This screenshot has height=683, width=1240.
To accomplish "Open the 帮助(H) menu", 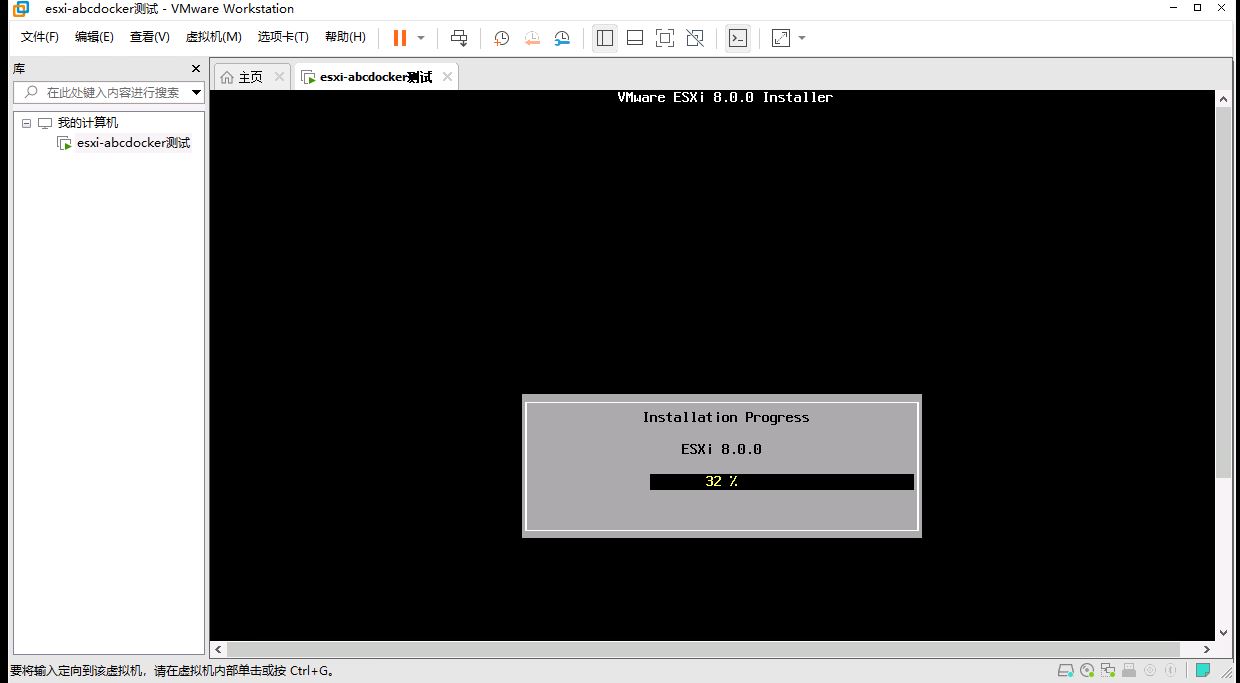I will (345, 37).
